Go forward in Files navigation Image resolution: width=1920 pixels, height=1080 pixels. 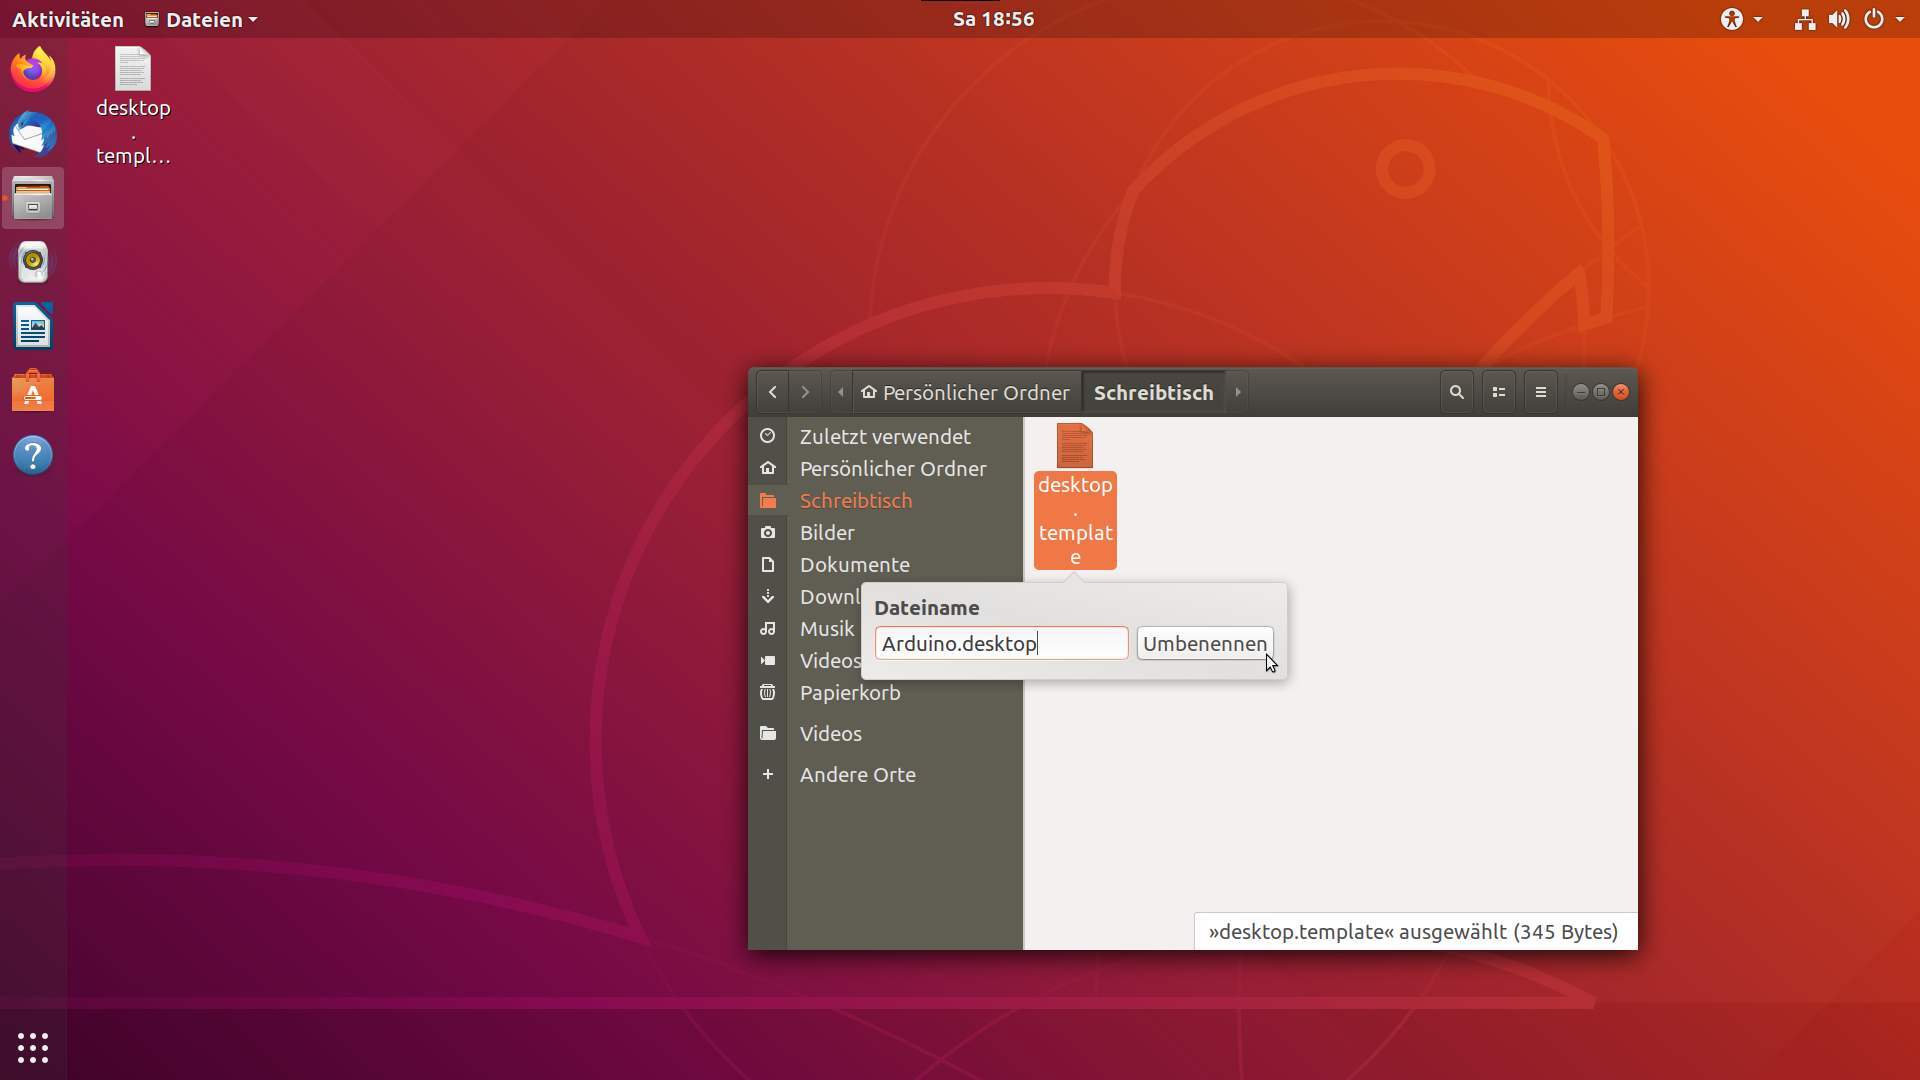(x=805, y=392)
